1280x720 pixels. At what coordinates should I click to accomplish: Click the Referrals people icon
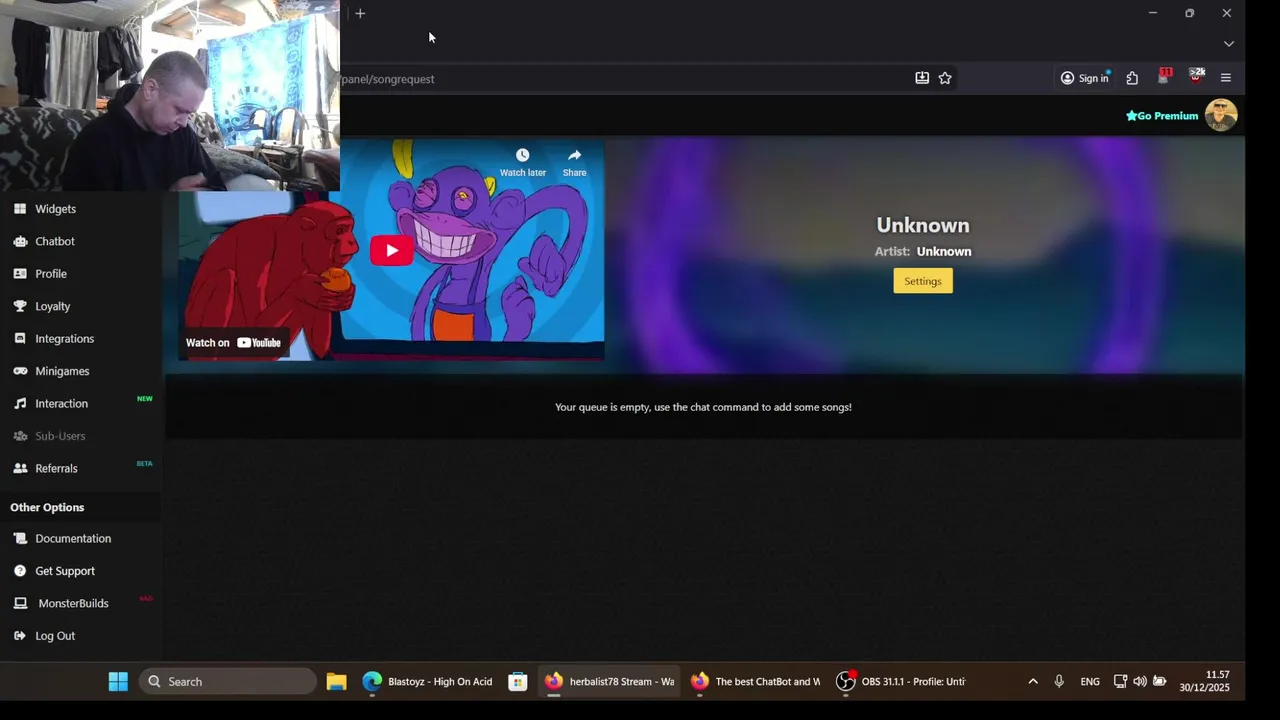click(x=20, y=468)
